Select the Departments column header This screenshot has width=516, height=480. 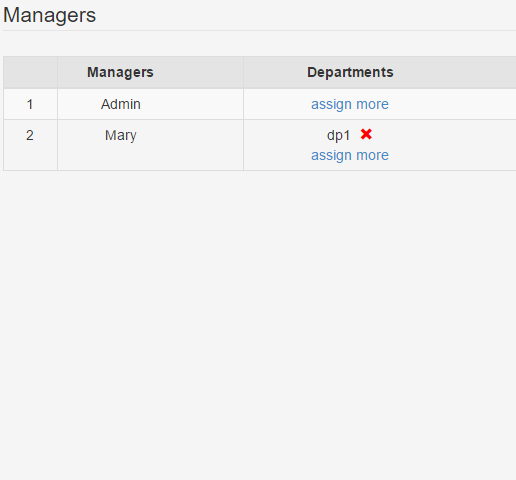pyautogui.click(x=350, y=72)
